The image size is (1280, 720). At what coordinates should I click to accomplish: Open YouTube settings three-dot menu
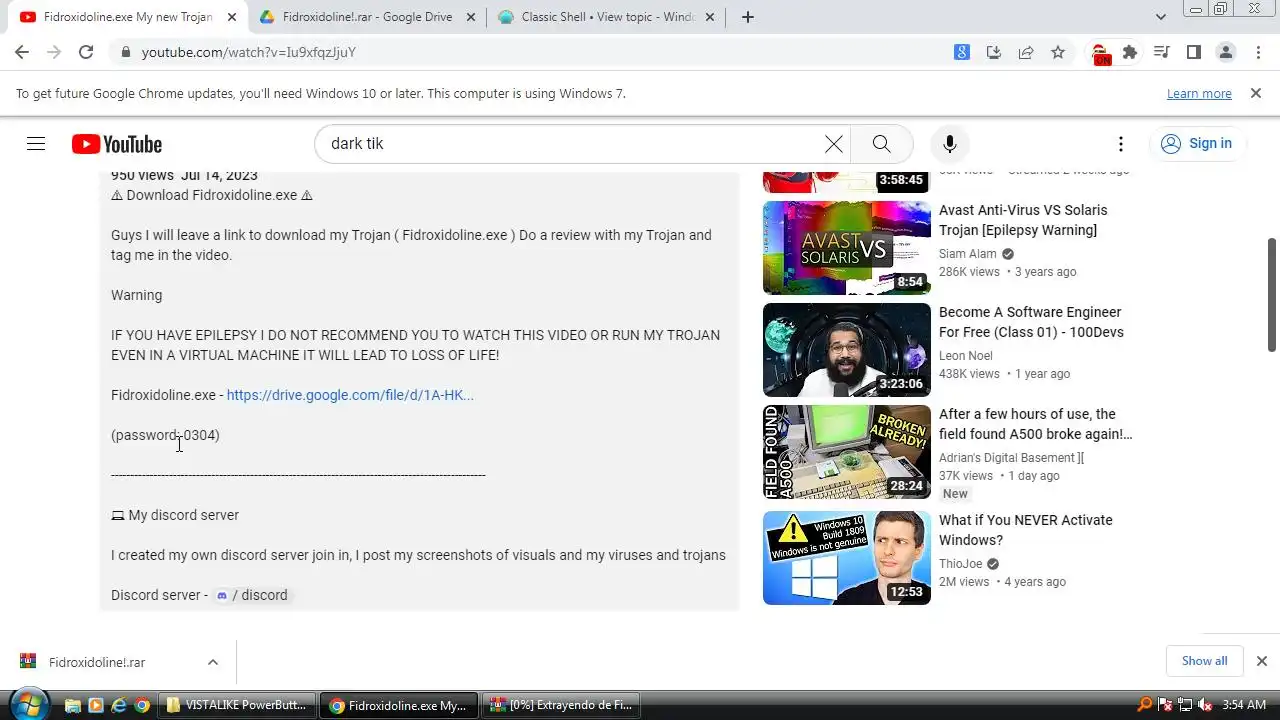tap(1121, 144)
